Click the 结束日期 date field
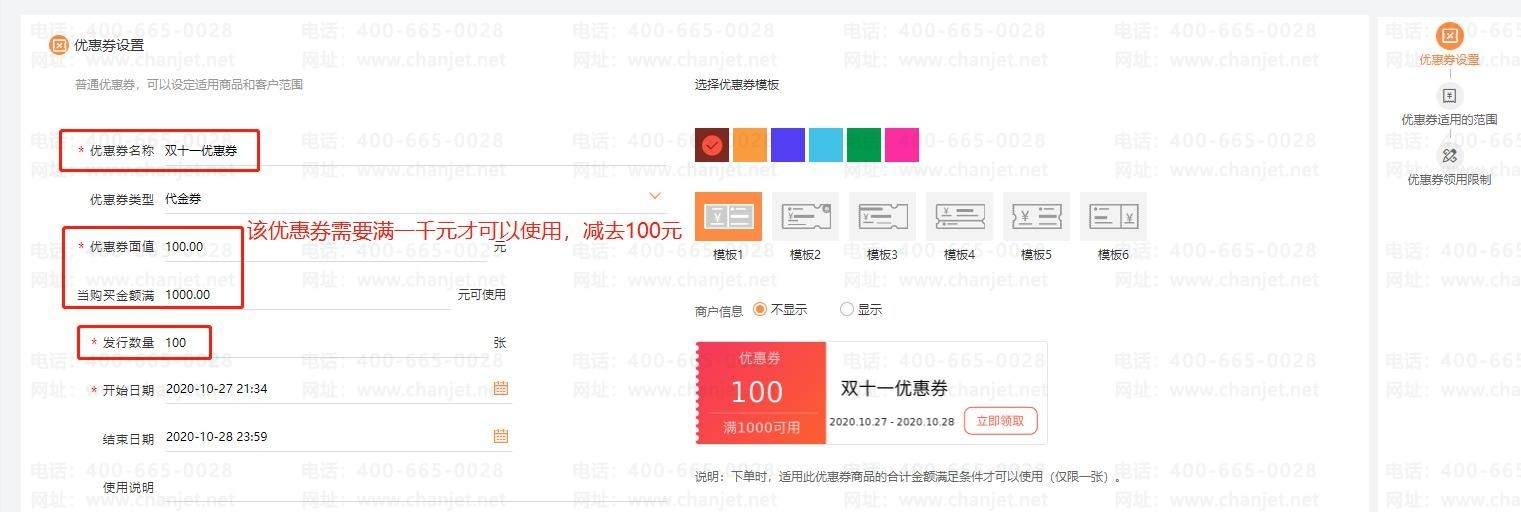 tap(337, 437)
